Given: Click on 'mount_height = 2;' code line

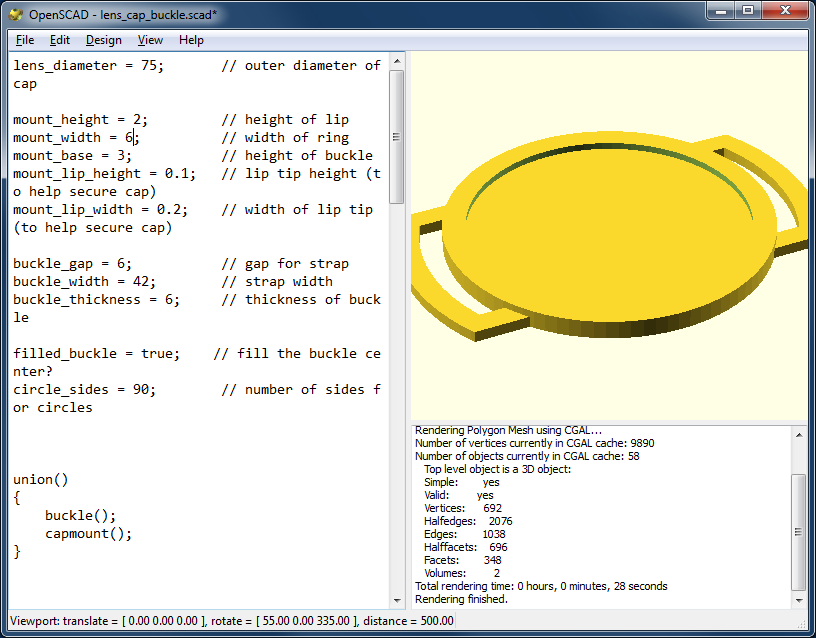Looking at the screenshot, I should tap(81, 120).
